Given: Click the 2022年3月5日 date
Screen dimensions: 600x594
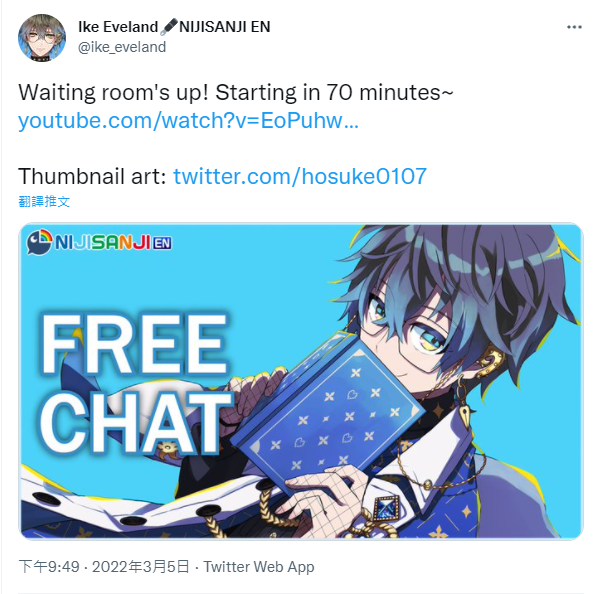Looking at the screenshot, I should [x=141, y=566].
